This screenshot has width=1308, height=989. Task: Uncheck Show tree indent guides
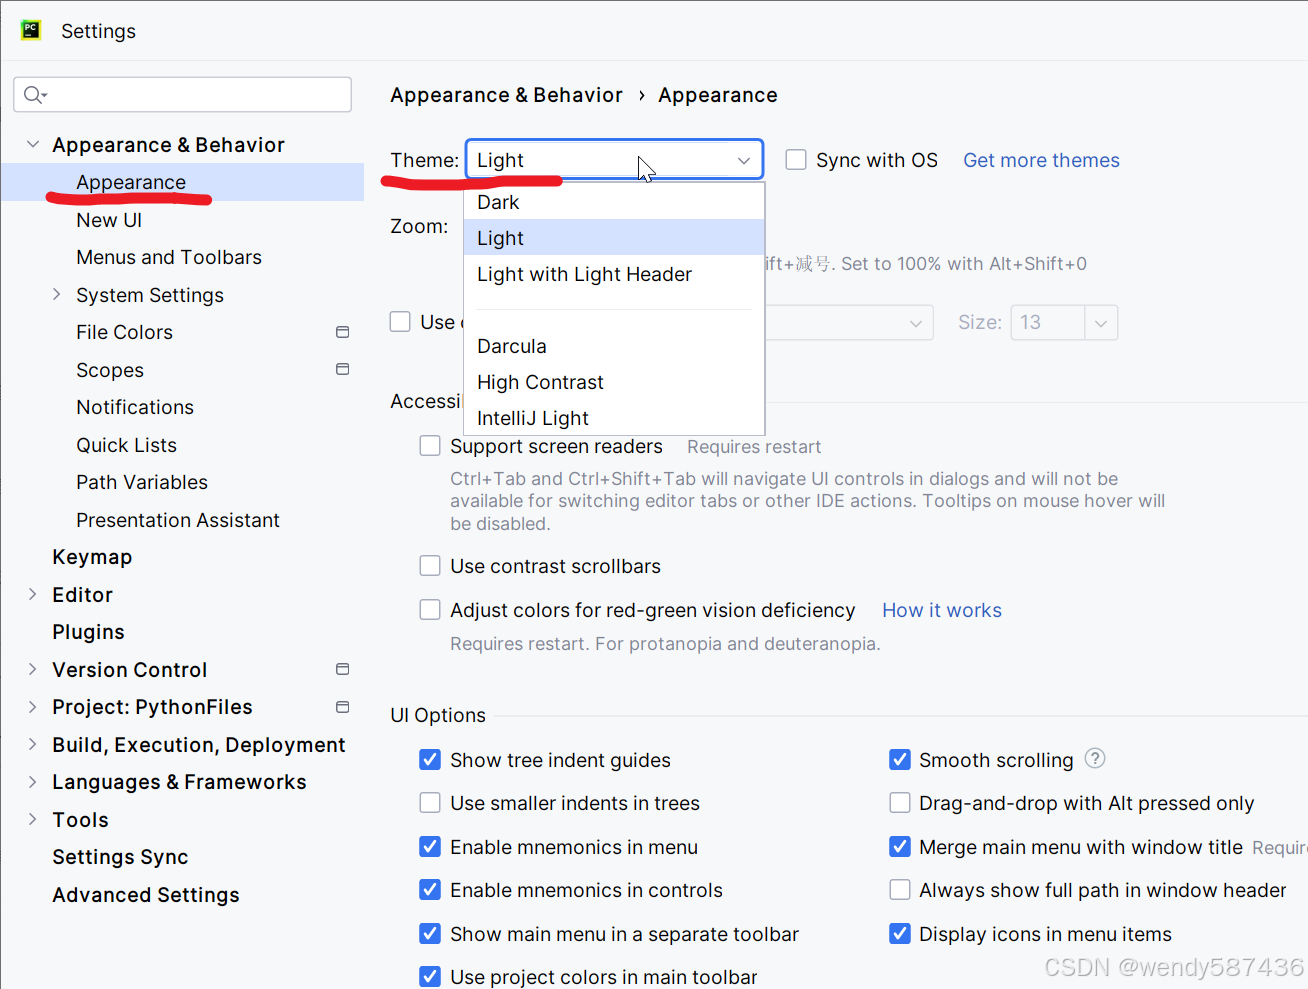[x=430, y=760]
